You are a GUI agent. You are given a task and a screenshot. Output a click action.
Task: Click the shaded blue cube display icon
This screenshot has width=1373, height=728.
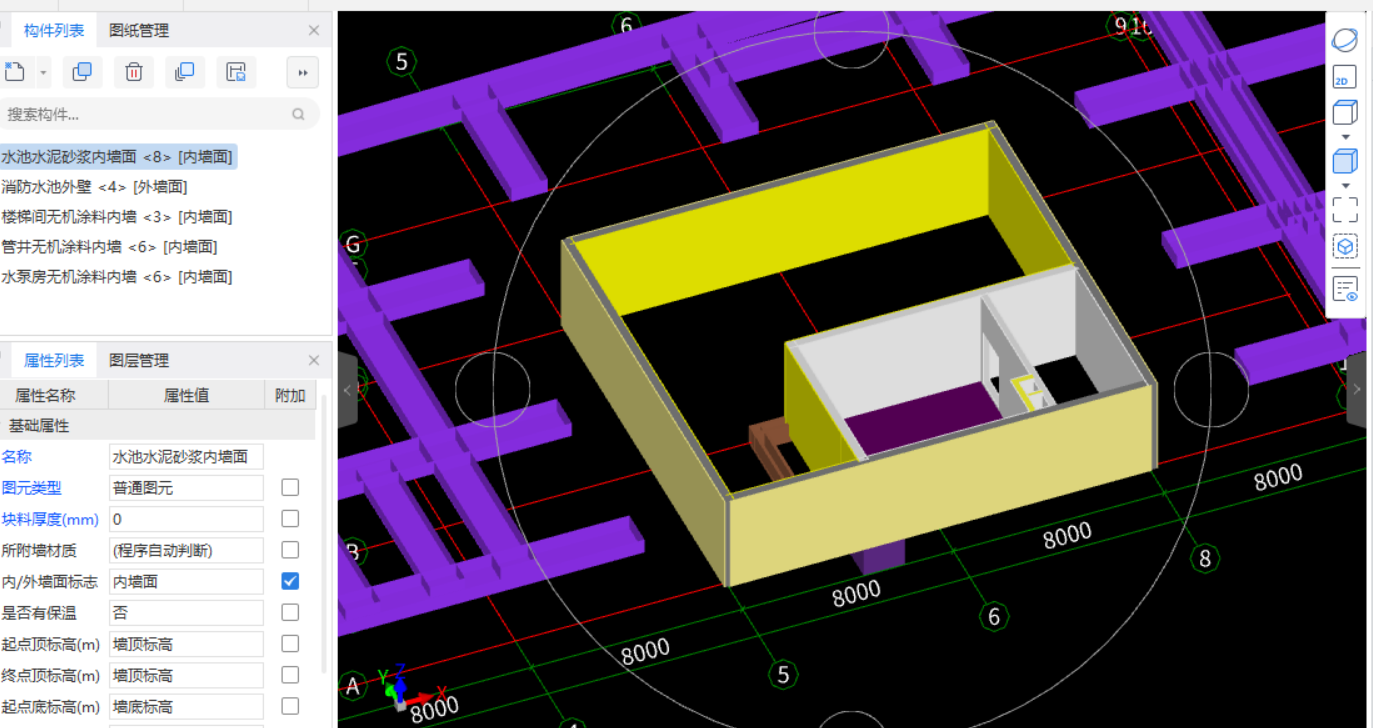pyautogui.click(x=1345, y=161)
